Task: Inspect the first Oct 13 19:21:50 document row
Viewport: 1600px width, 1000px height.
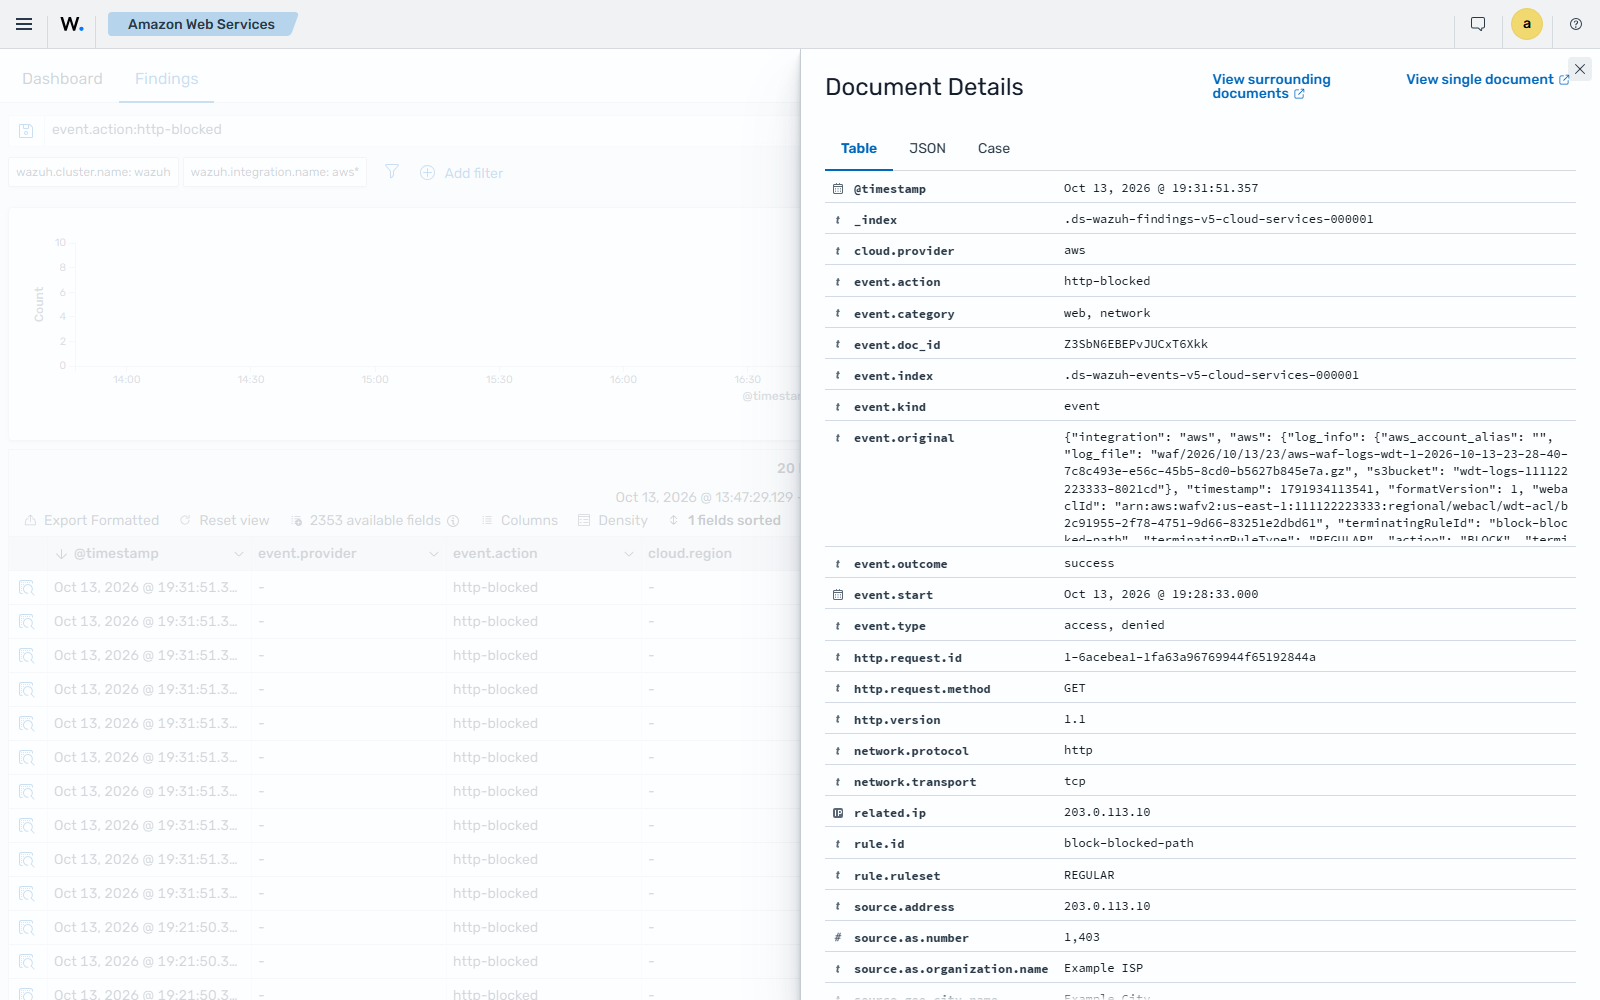Action: point(27,928)
